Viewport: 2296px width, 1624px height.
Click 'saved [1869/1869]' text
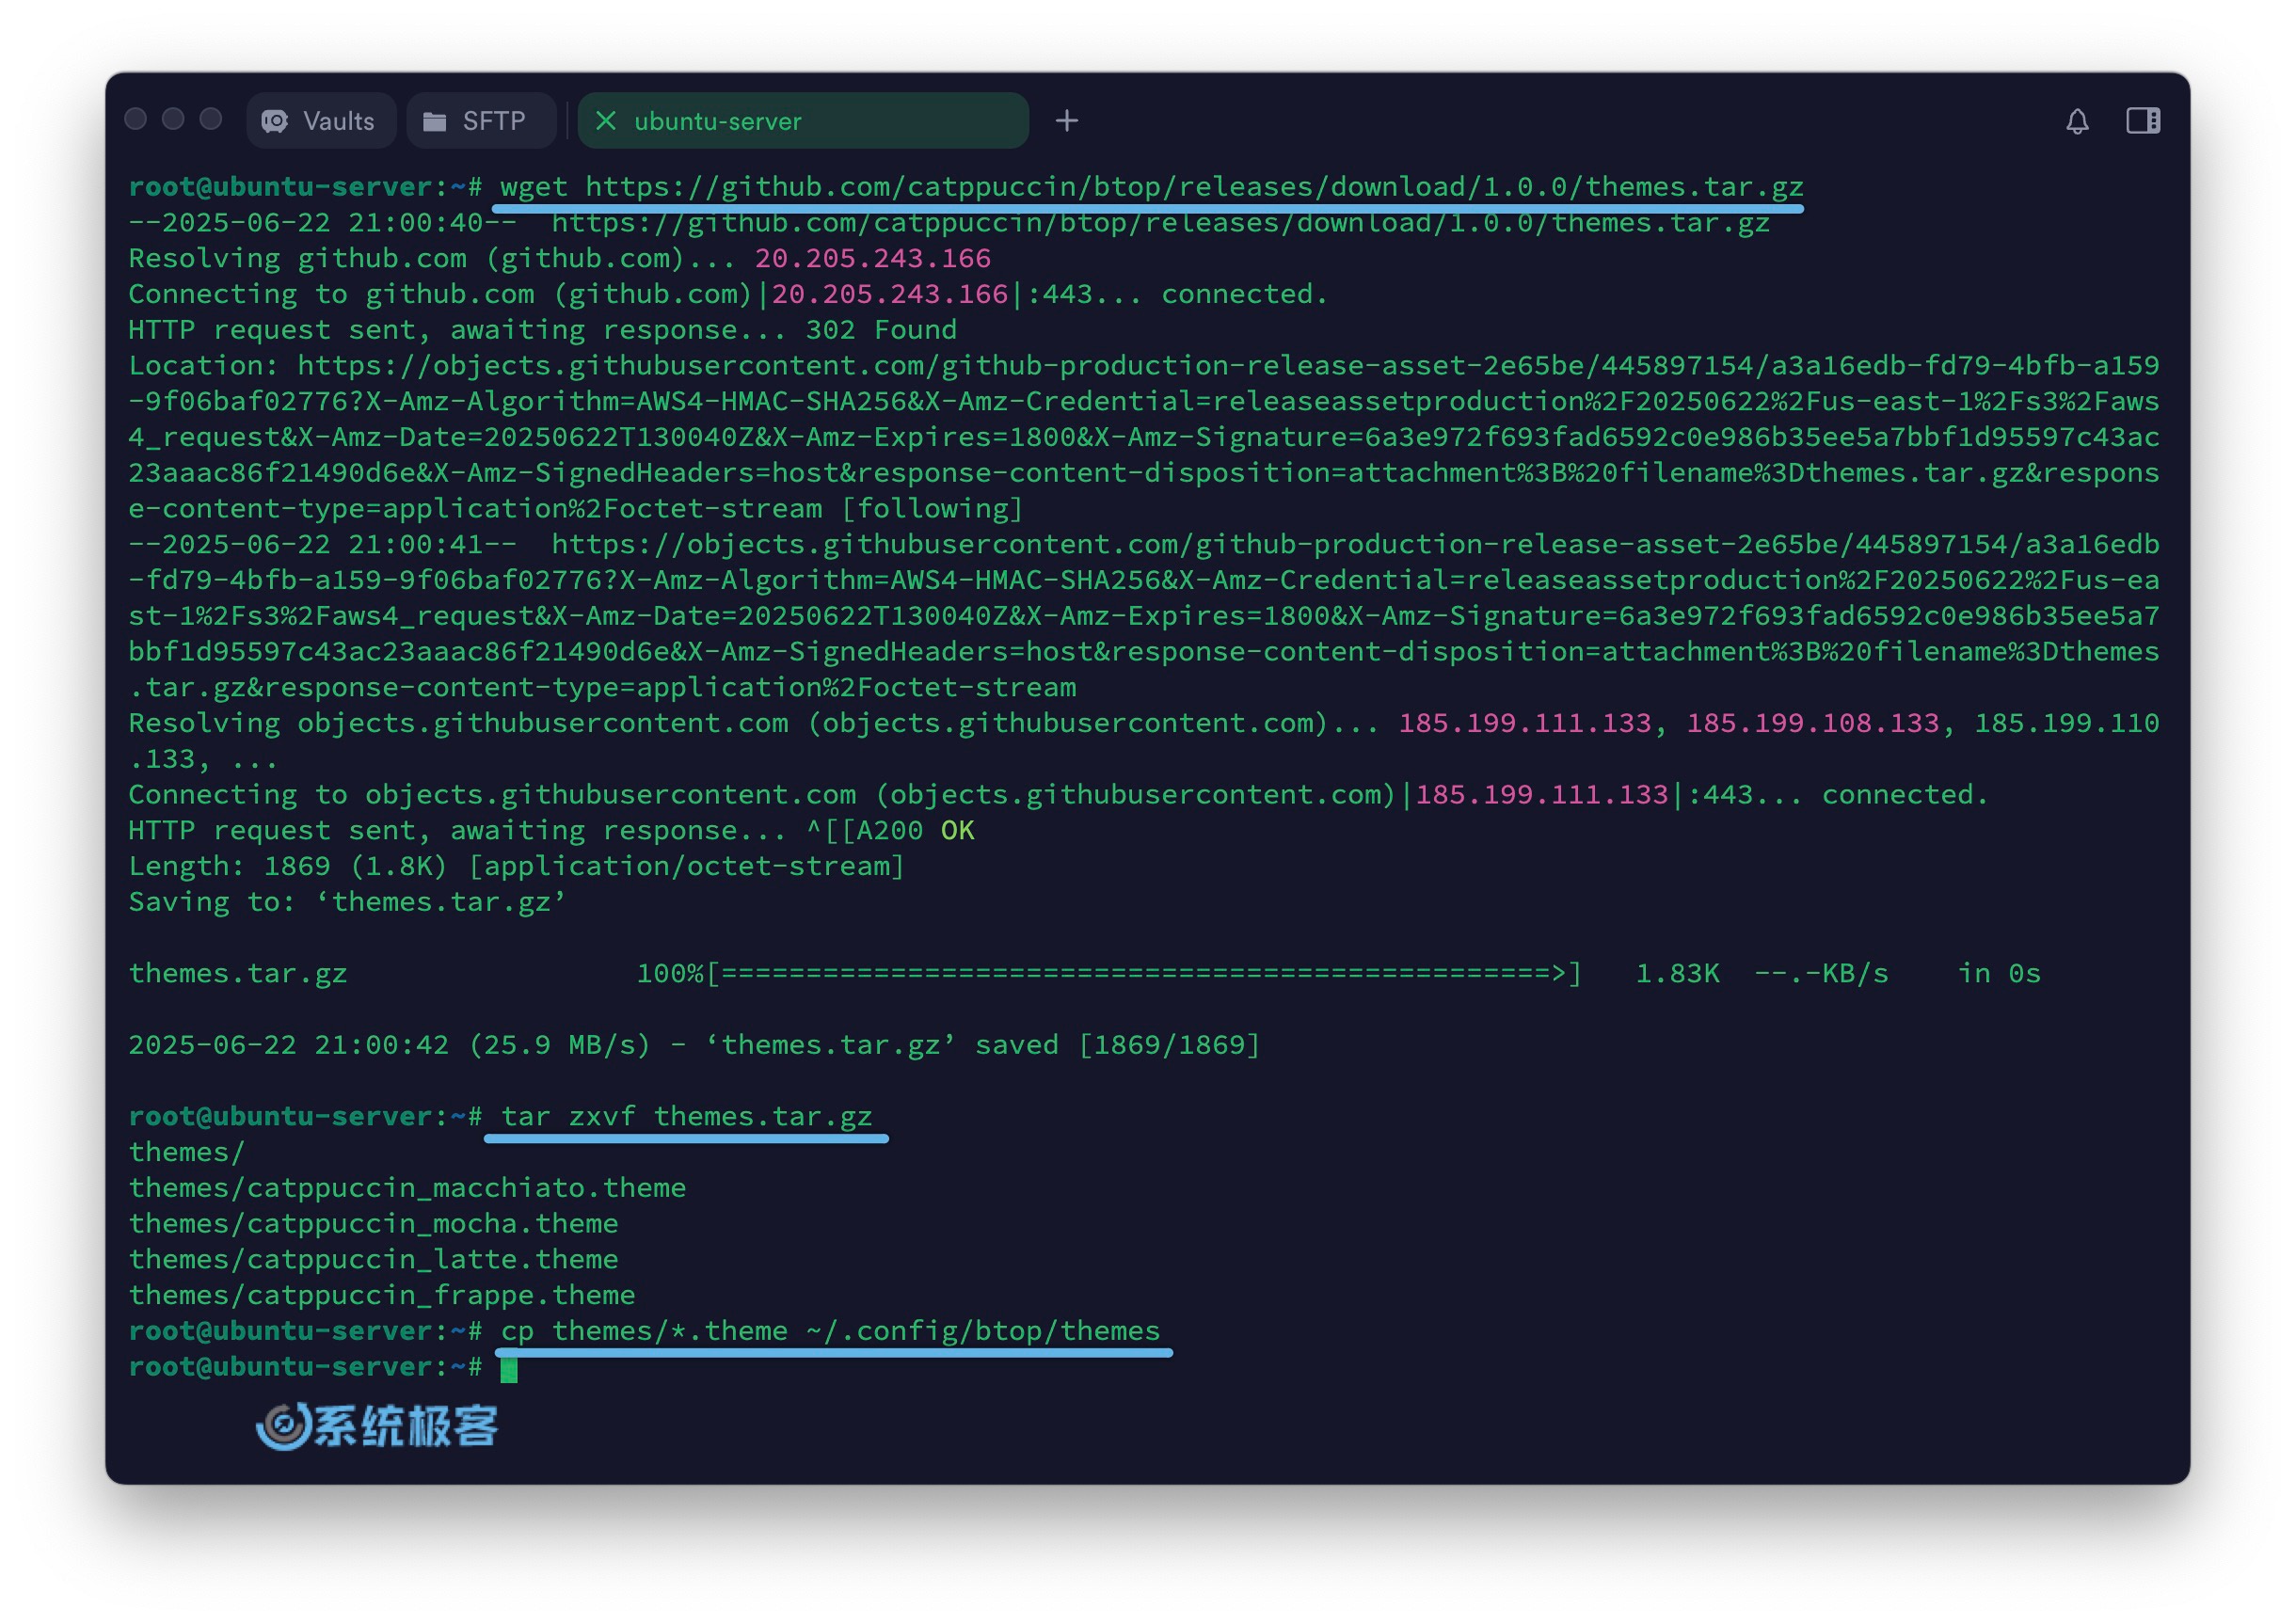click(1117, 1045)
